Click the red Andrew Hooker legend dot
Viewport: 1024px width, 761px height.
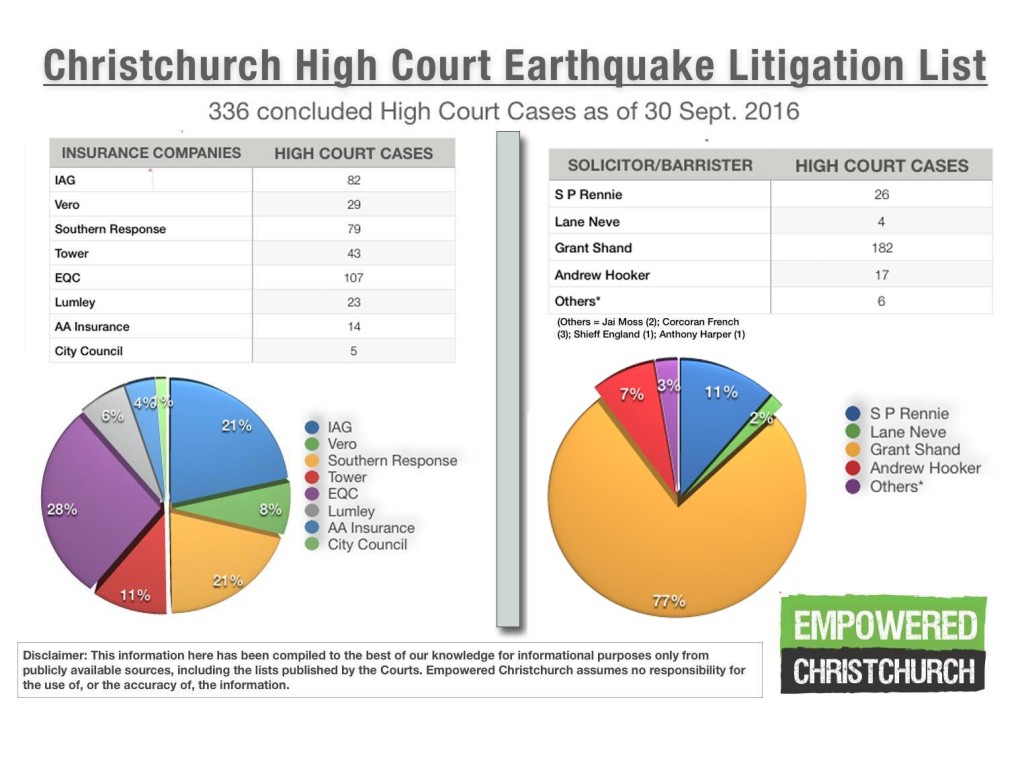852,468
